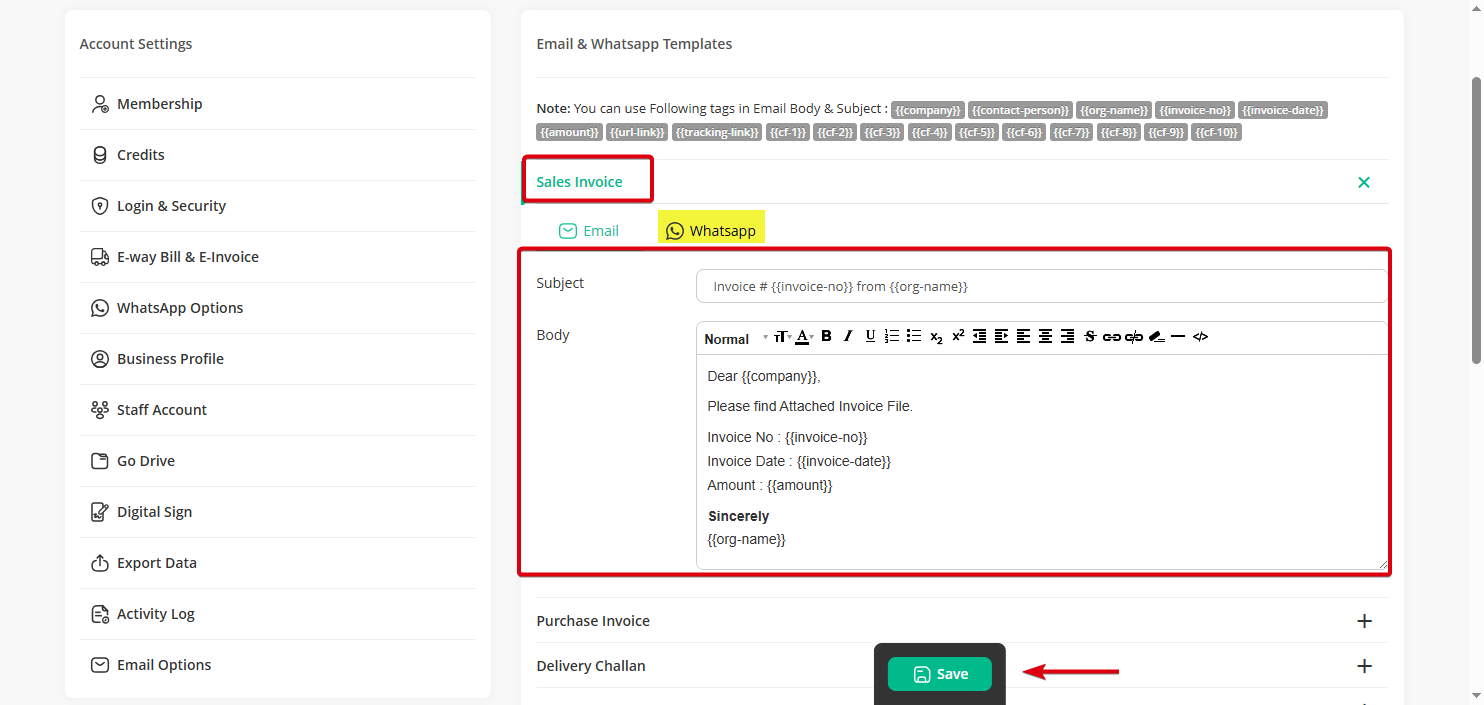Insert a horizontal line
Screen dimensions: 1484x705
tap(1178, 337)
